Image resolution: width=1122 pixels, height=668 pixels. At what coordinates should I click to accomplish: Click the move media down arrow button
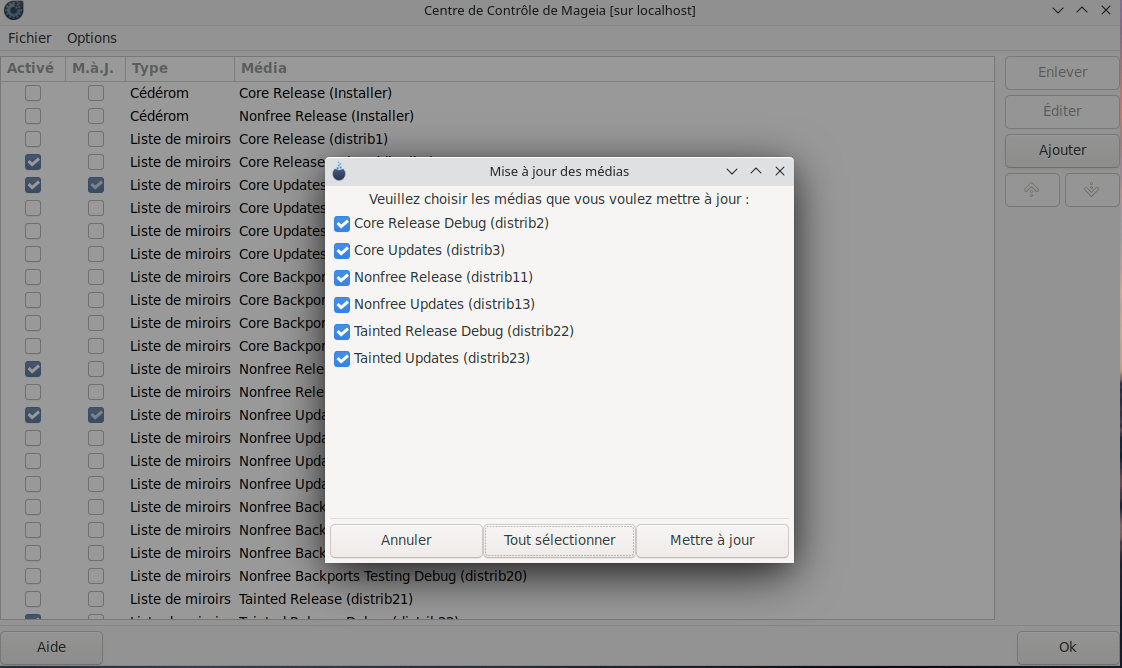click(x=1091, y=190)
